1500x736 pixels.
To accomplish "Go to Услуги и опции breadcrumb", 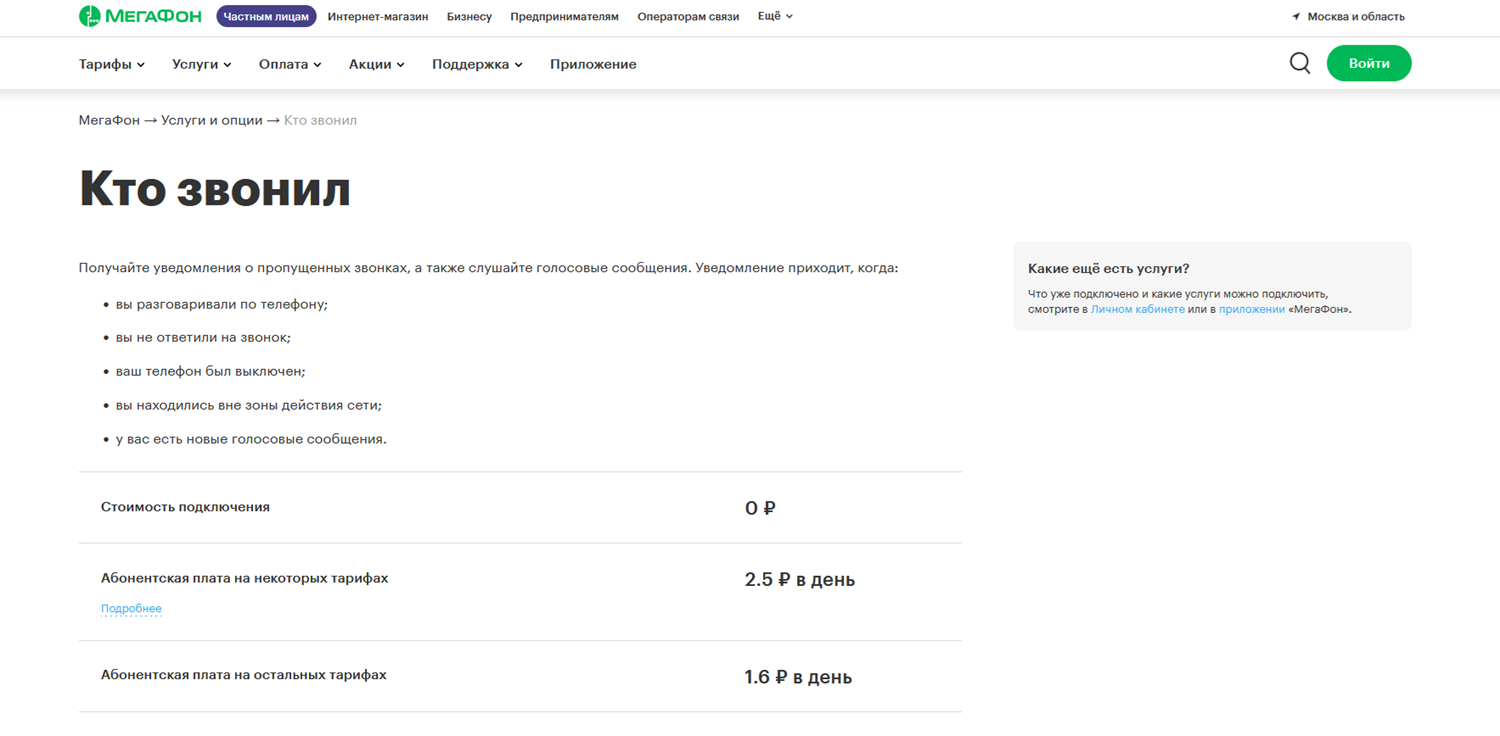I will pos(212,120).
